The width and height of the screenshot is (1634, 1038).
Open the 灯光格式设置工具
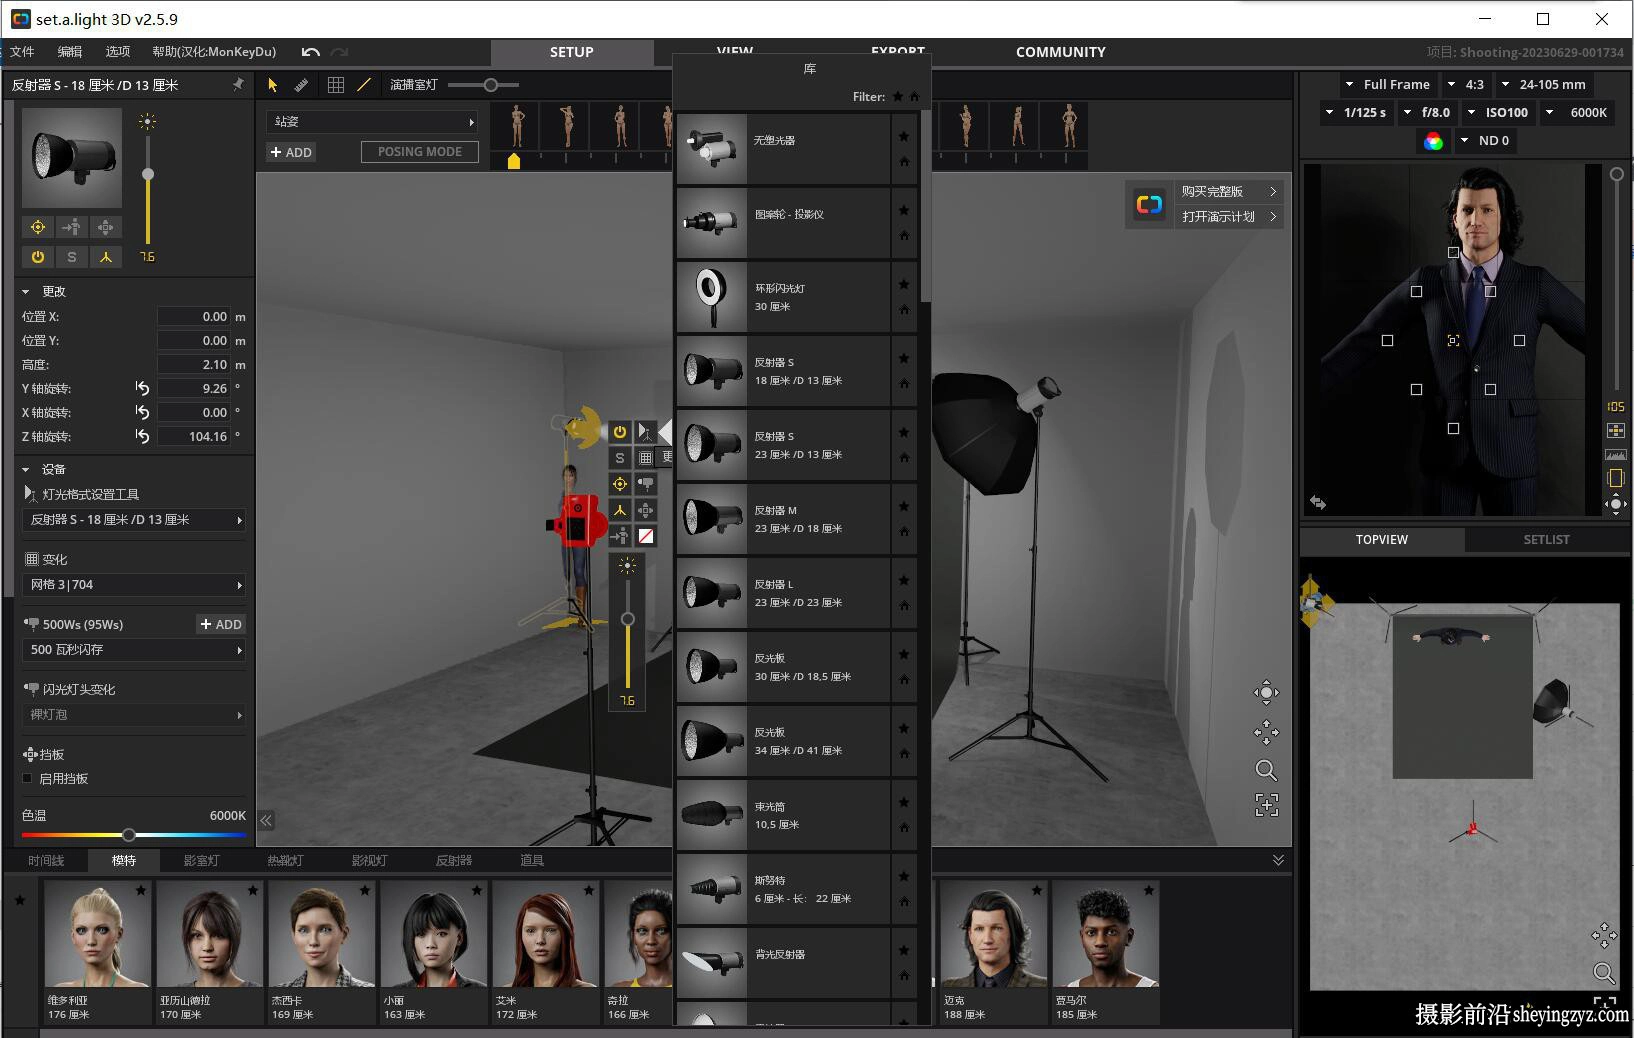click(81, 494)
